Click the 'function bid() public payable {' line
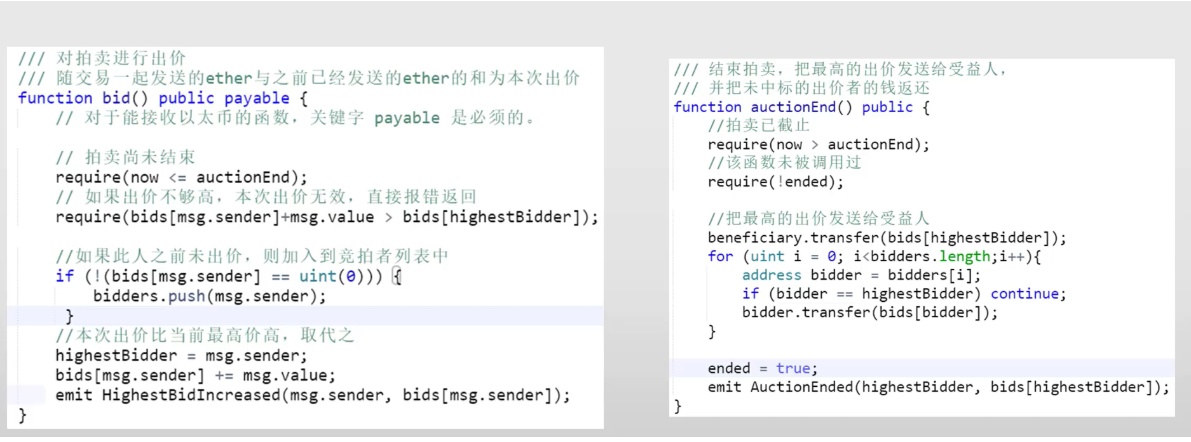The width and height of the screenshot is (1191, 442). point(163,98)
